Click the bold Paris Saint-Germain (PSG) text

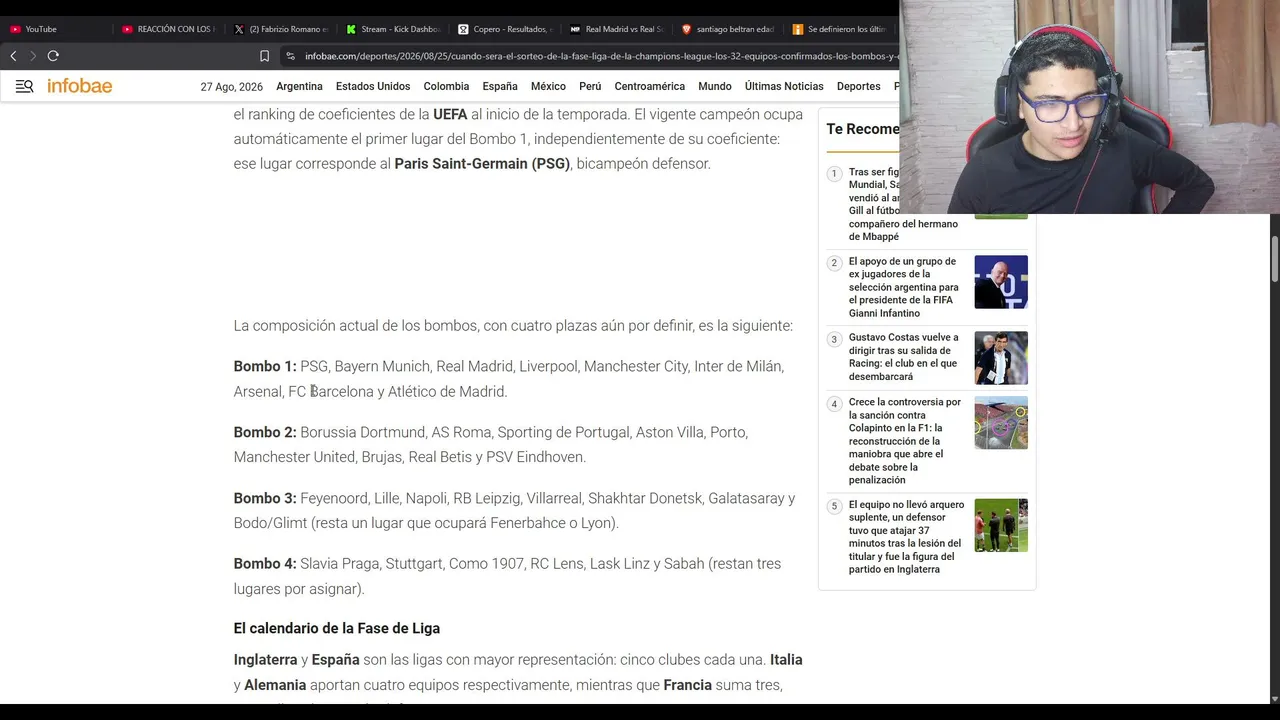click(482, 163)
